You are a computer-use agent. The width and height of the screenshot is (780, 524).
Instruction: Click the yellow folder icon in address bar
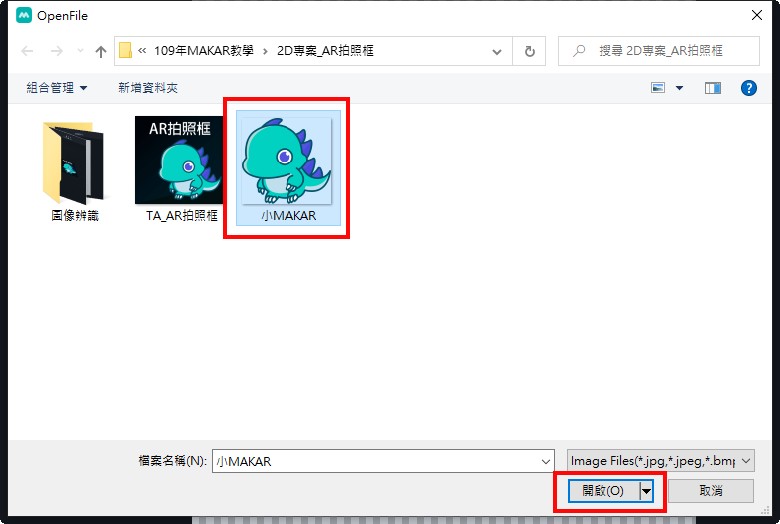click(125, 50)
